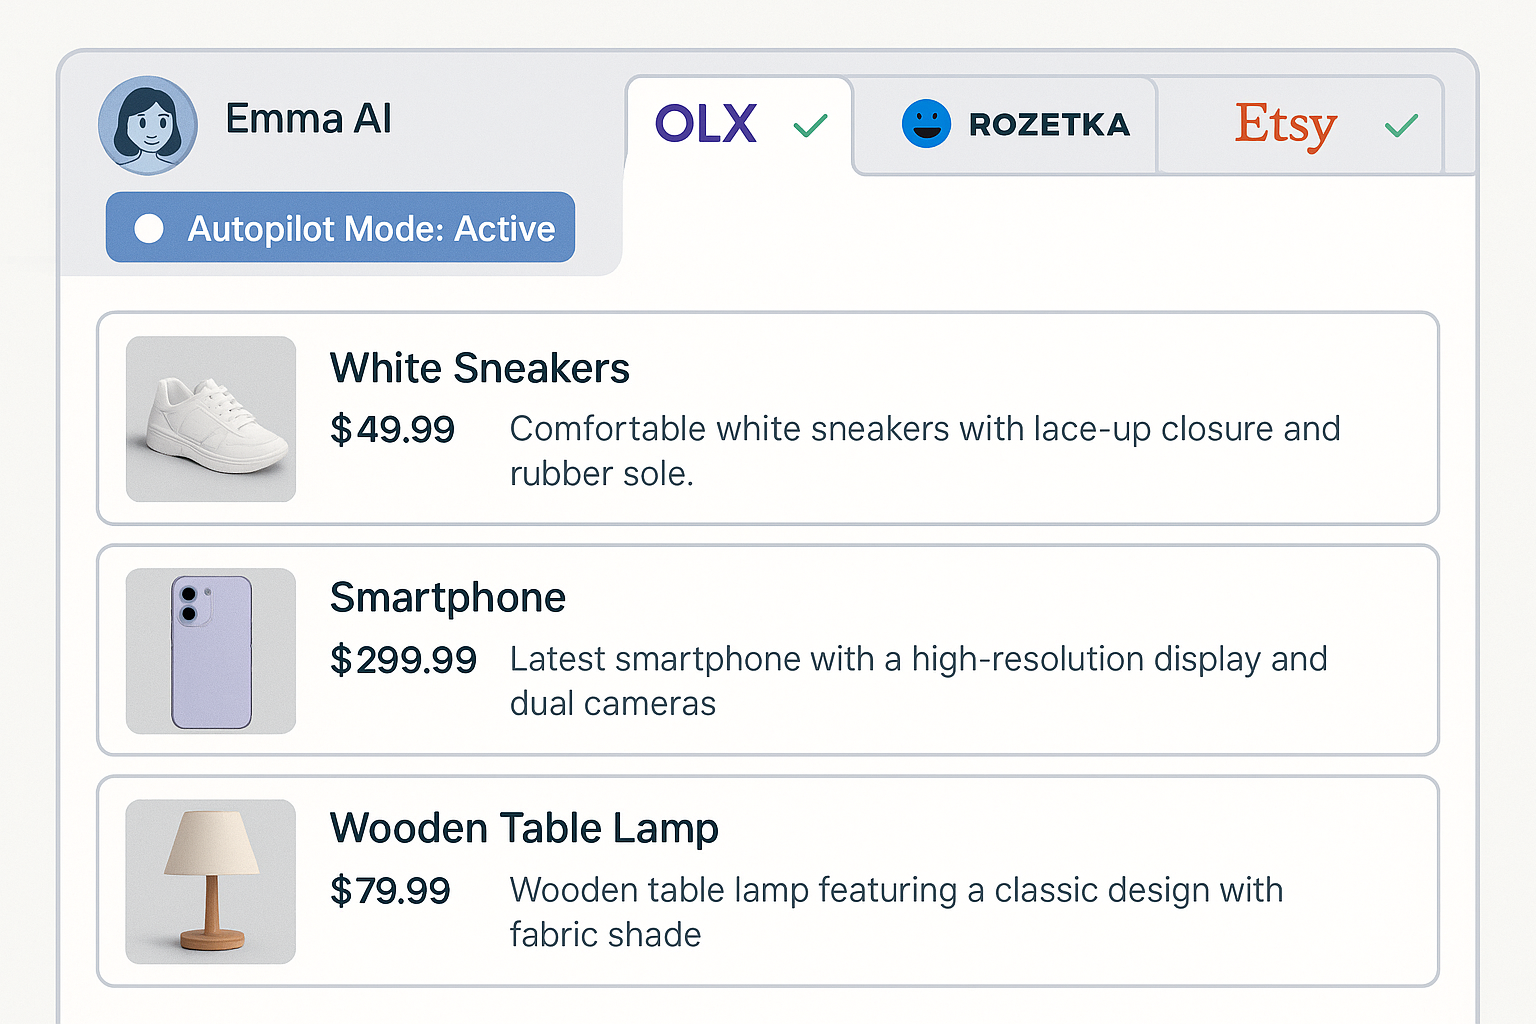View the Wooden Table Lamp thumbnail
Image resolution: width=1536 pixels, height=1024 pixels.
click(x=211, y=881)
